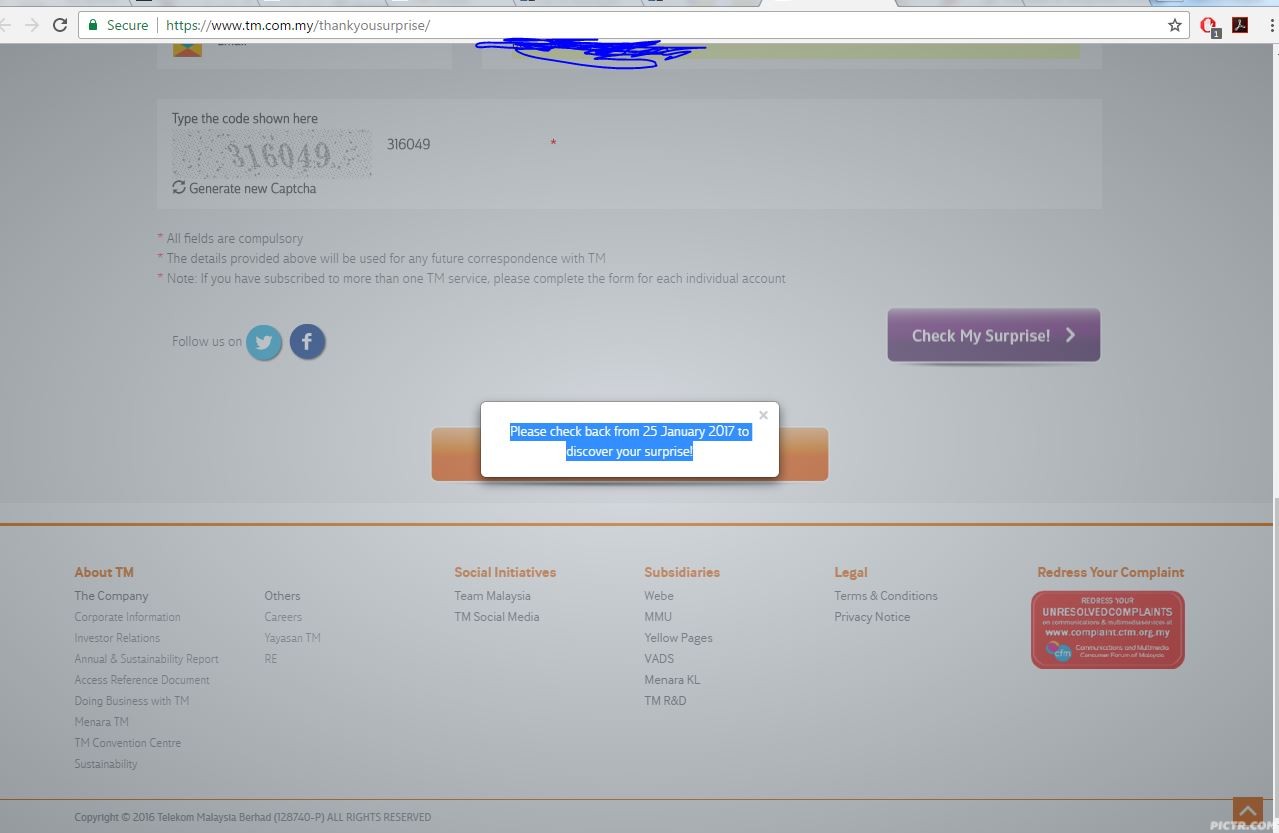Viewport: 1279px width, 833px height.
Task: Open the Privacy Notice link
Action: click(872, 617)
